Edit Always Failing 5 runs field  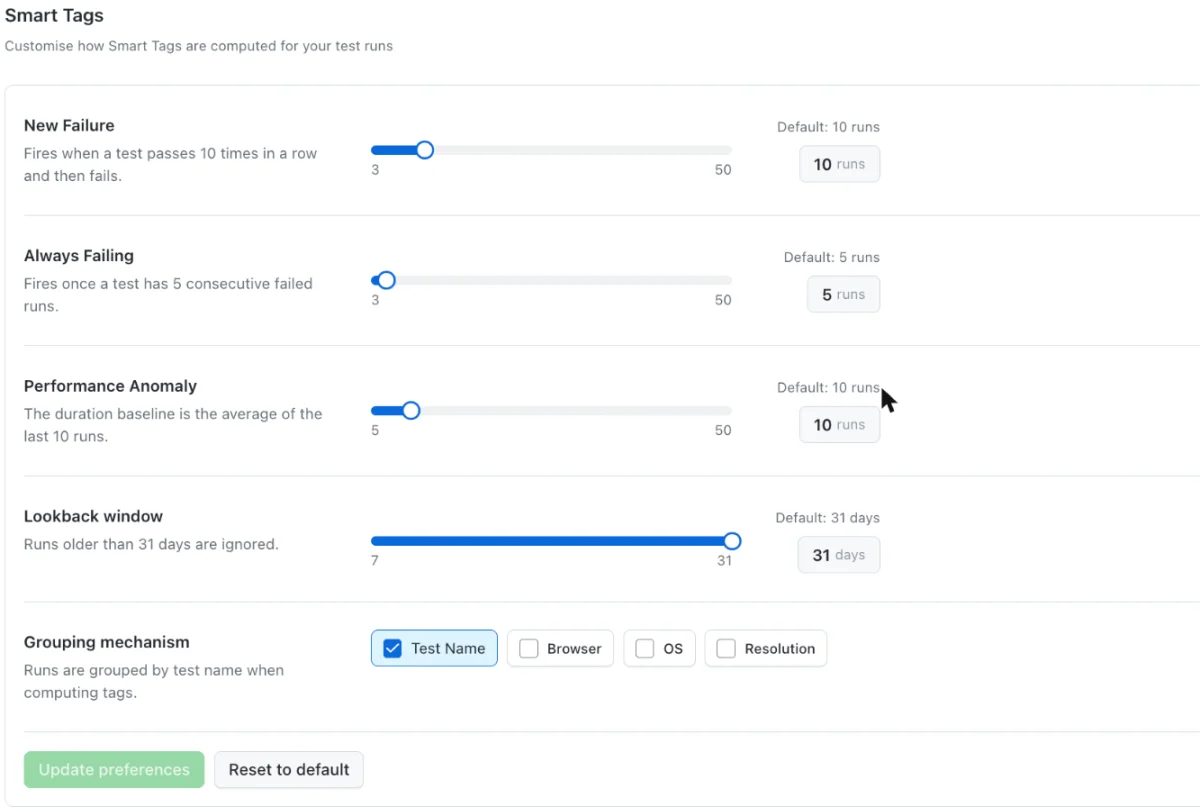point(844,294)
